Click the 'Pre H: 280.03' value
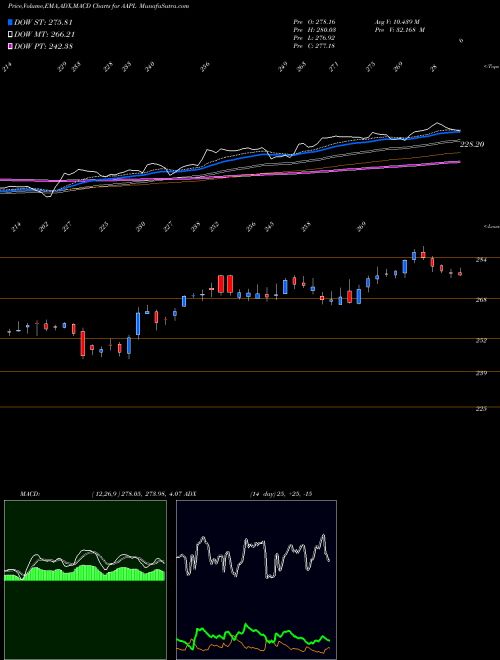Image resolution: width=500 pixels, height=660 pixels. [314, 30]
